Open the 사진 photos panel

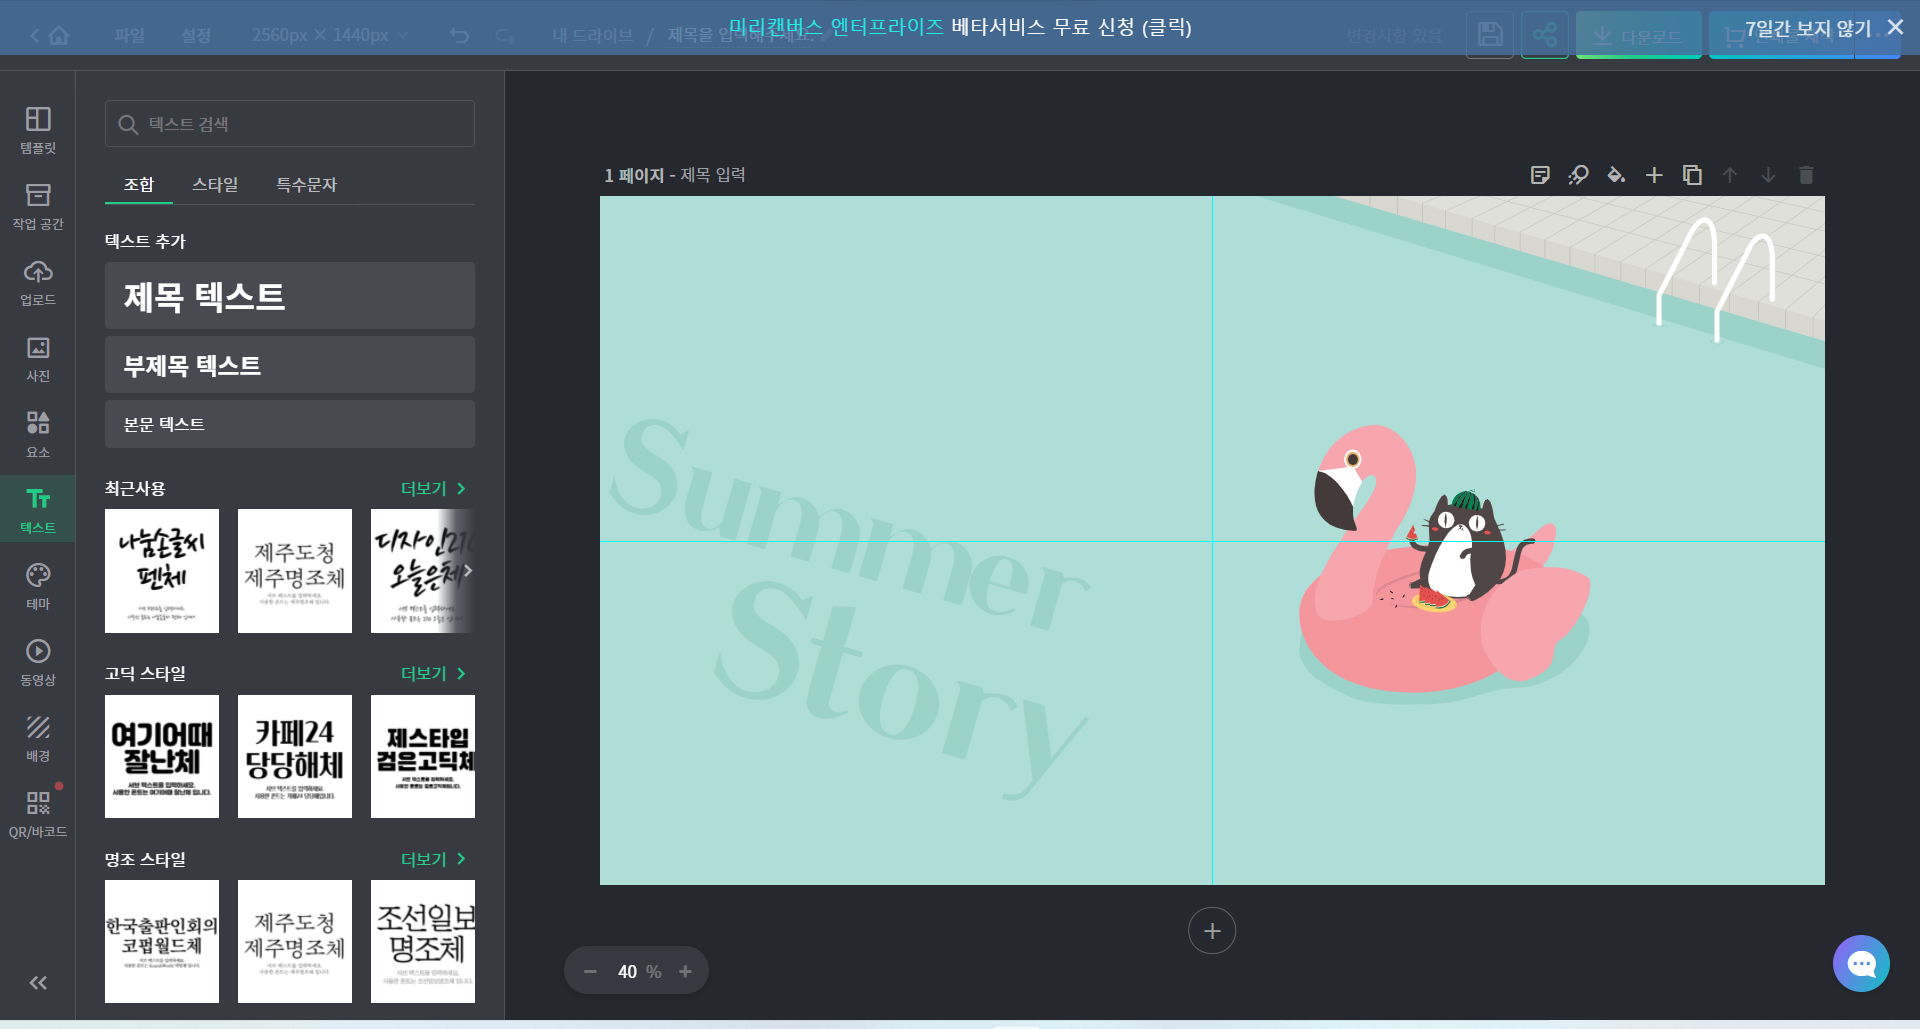(38, 358)
